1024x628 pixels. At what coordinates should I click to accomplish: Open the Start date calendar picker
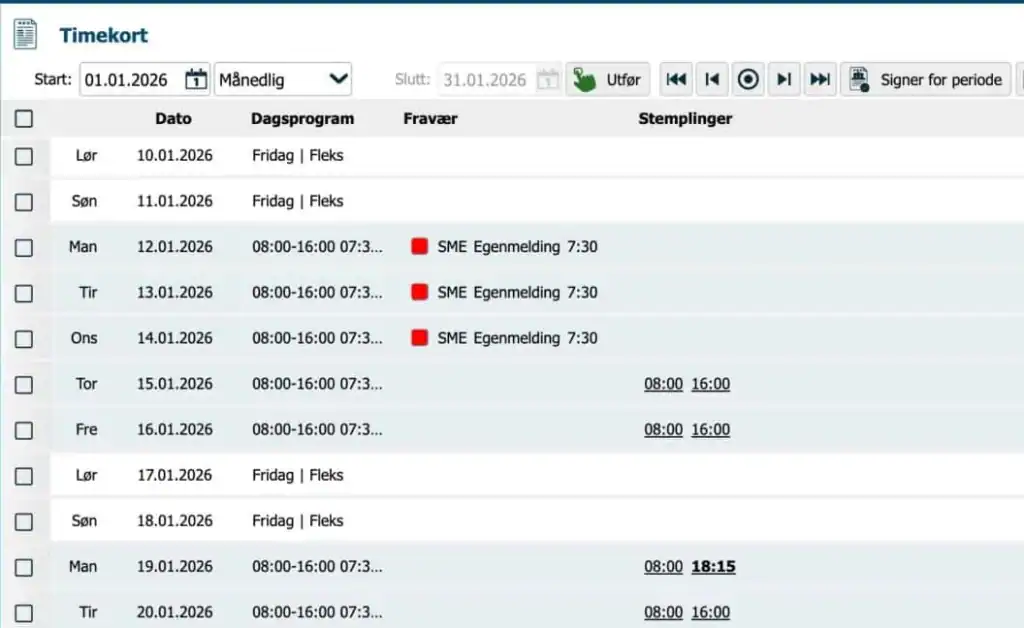[x=195, y=80]
